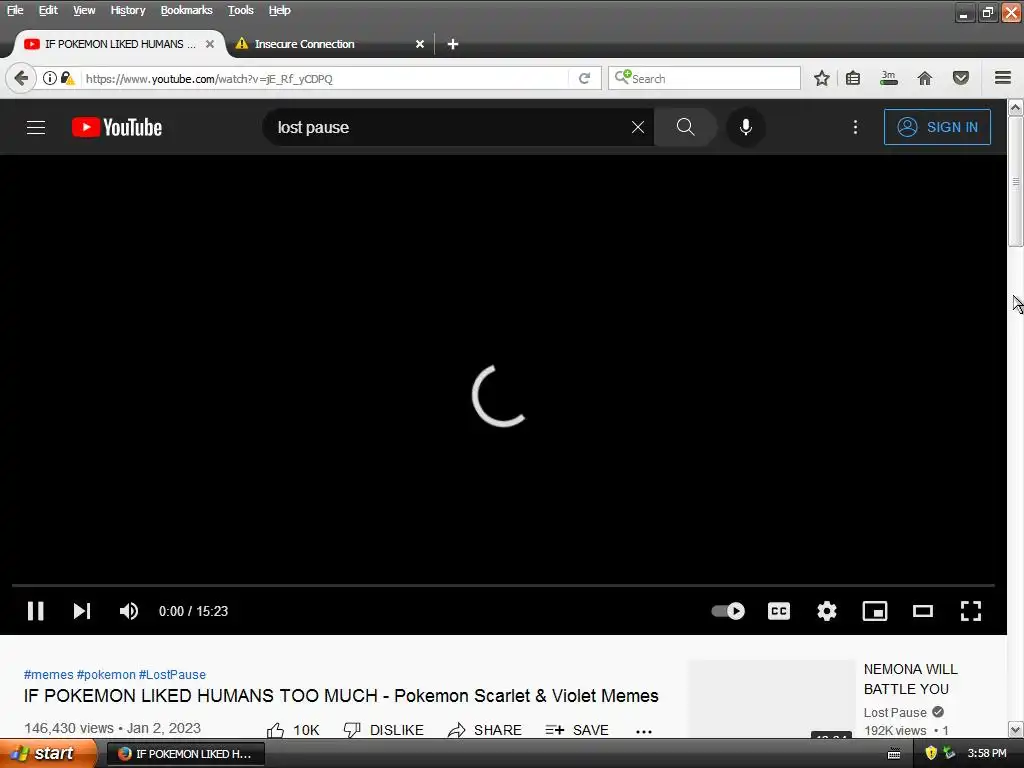The width and height of the screenshot is (1024, 768).
Task: Open the Edit menu
Action: click(48, 10)
